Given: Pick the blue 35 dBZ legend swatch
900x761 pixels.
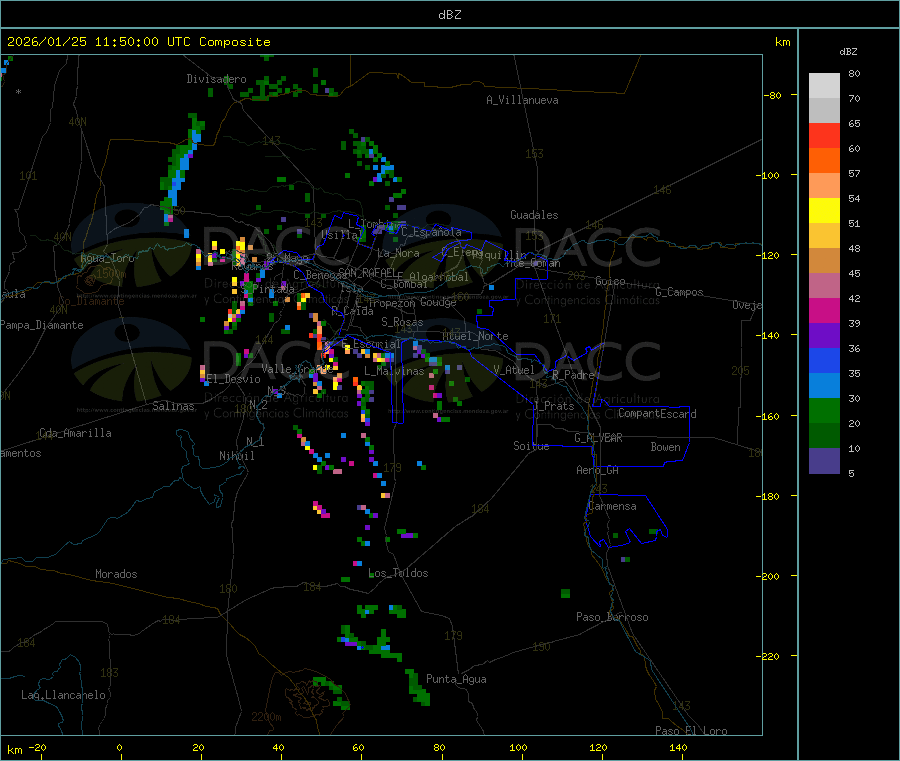Looking at the screenshot, I should 824,360.
